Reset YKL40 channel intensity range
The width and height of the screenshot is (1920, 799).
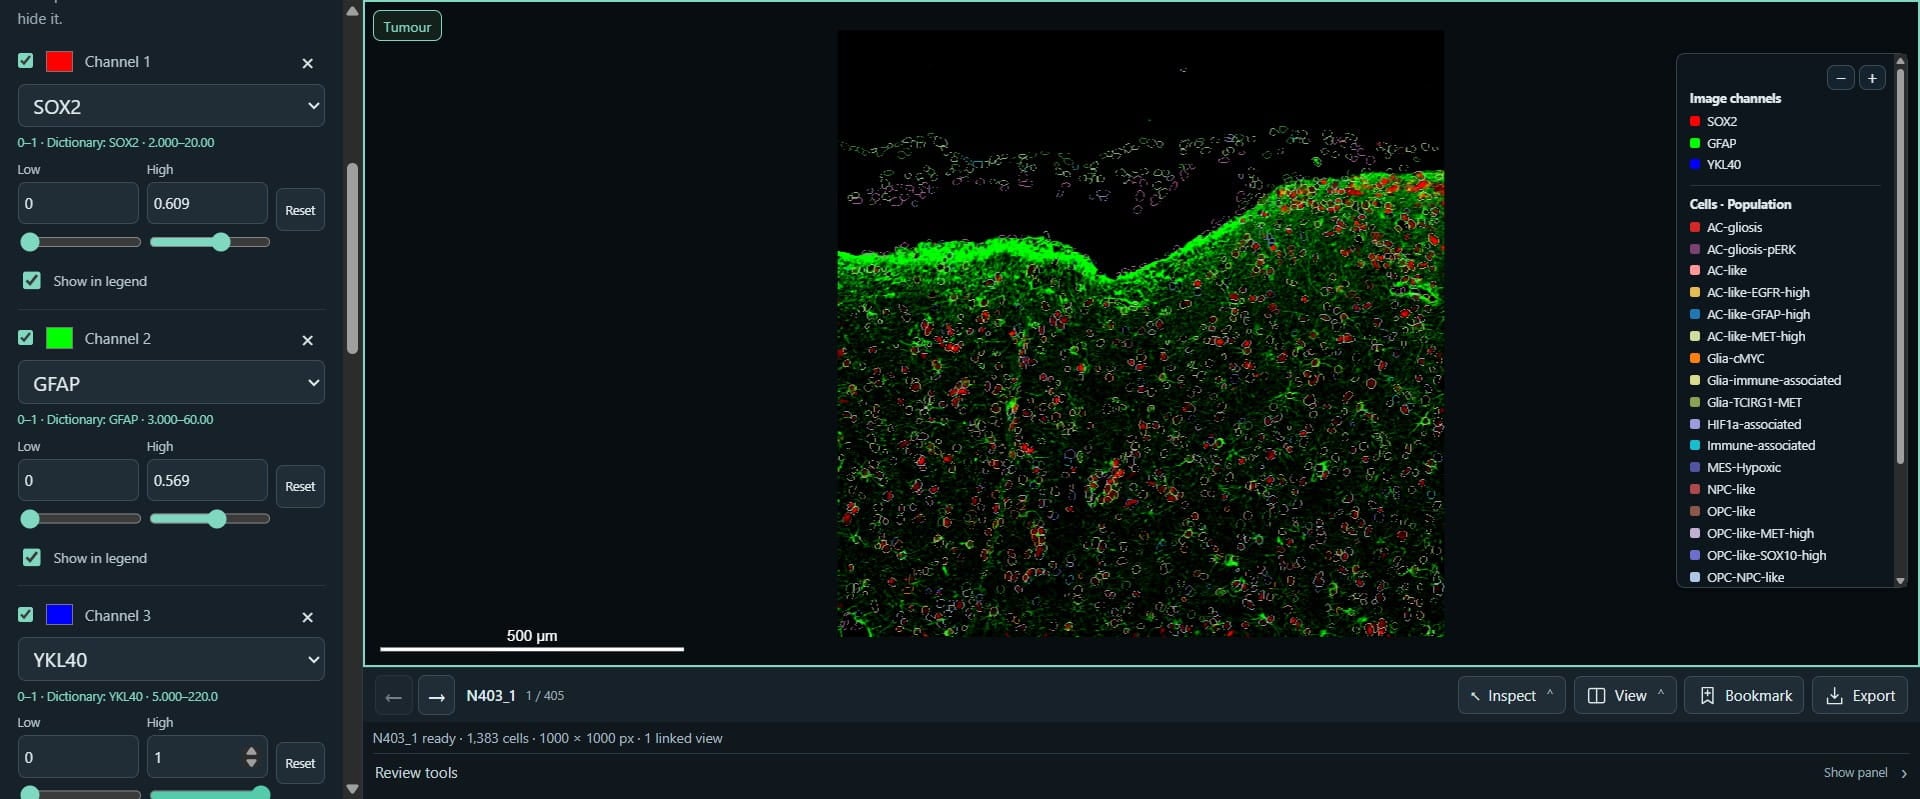(300, 763)
